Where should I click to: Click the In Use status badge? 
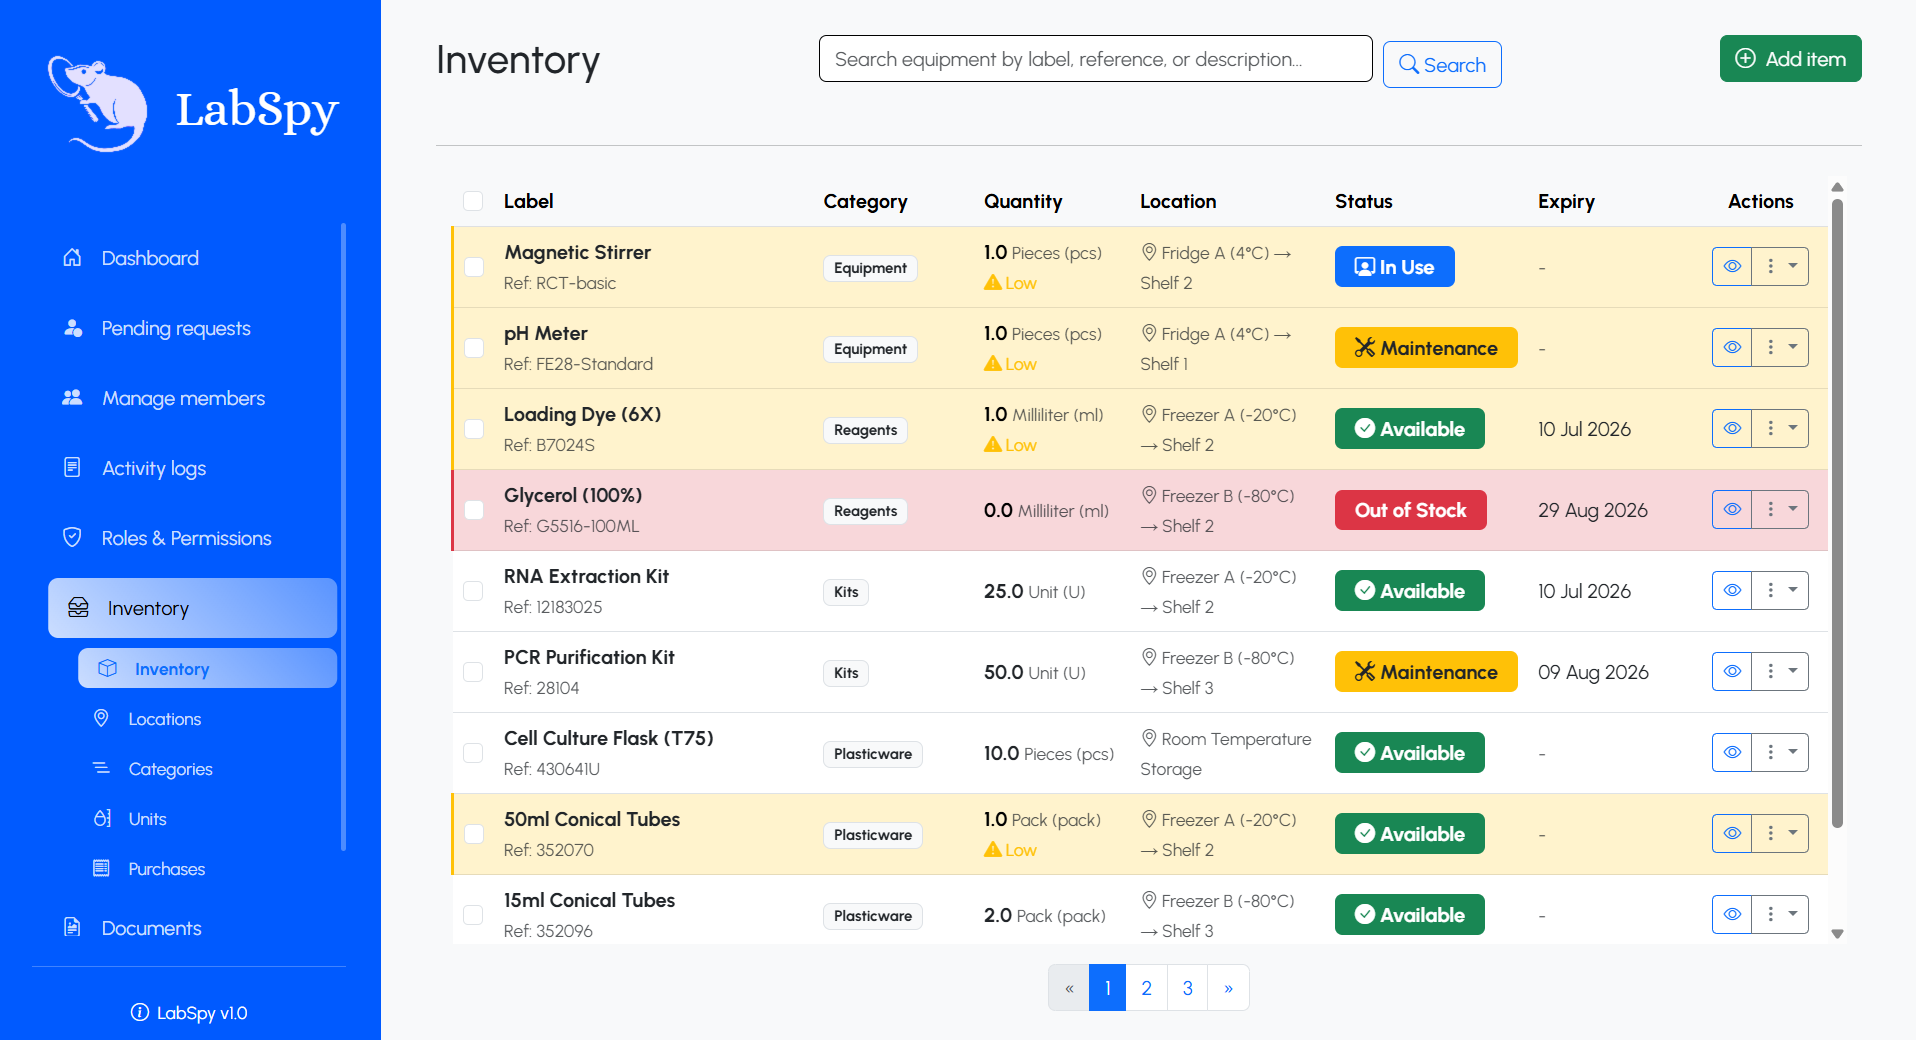point(1394,267)
